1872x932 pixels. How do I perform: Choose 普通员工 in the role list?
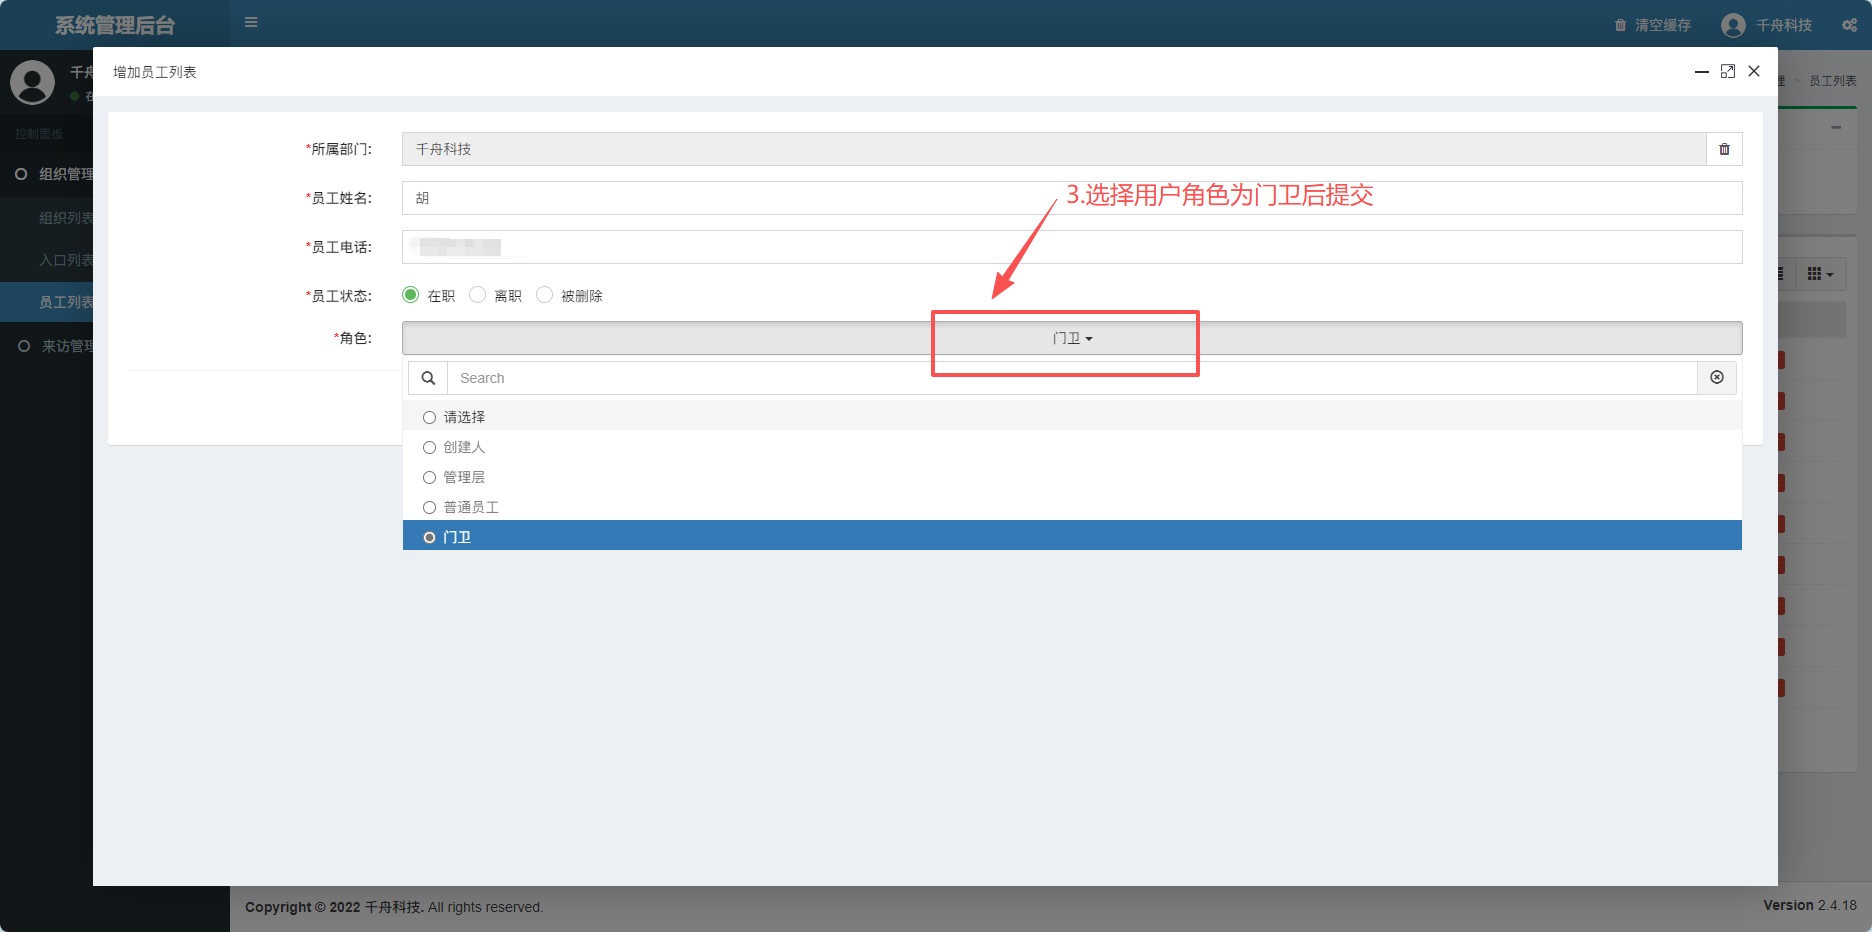click(x=470, y=507)
